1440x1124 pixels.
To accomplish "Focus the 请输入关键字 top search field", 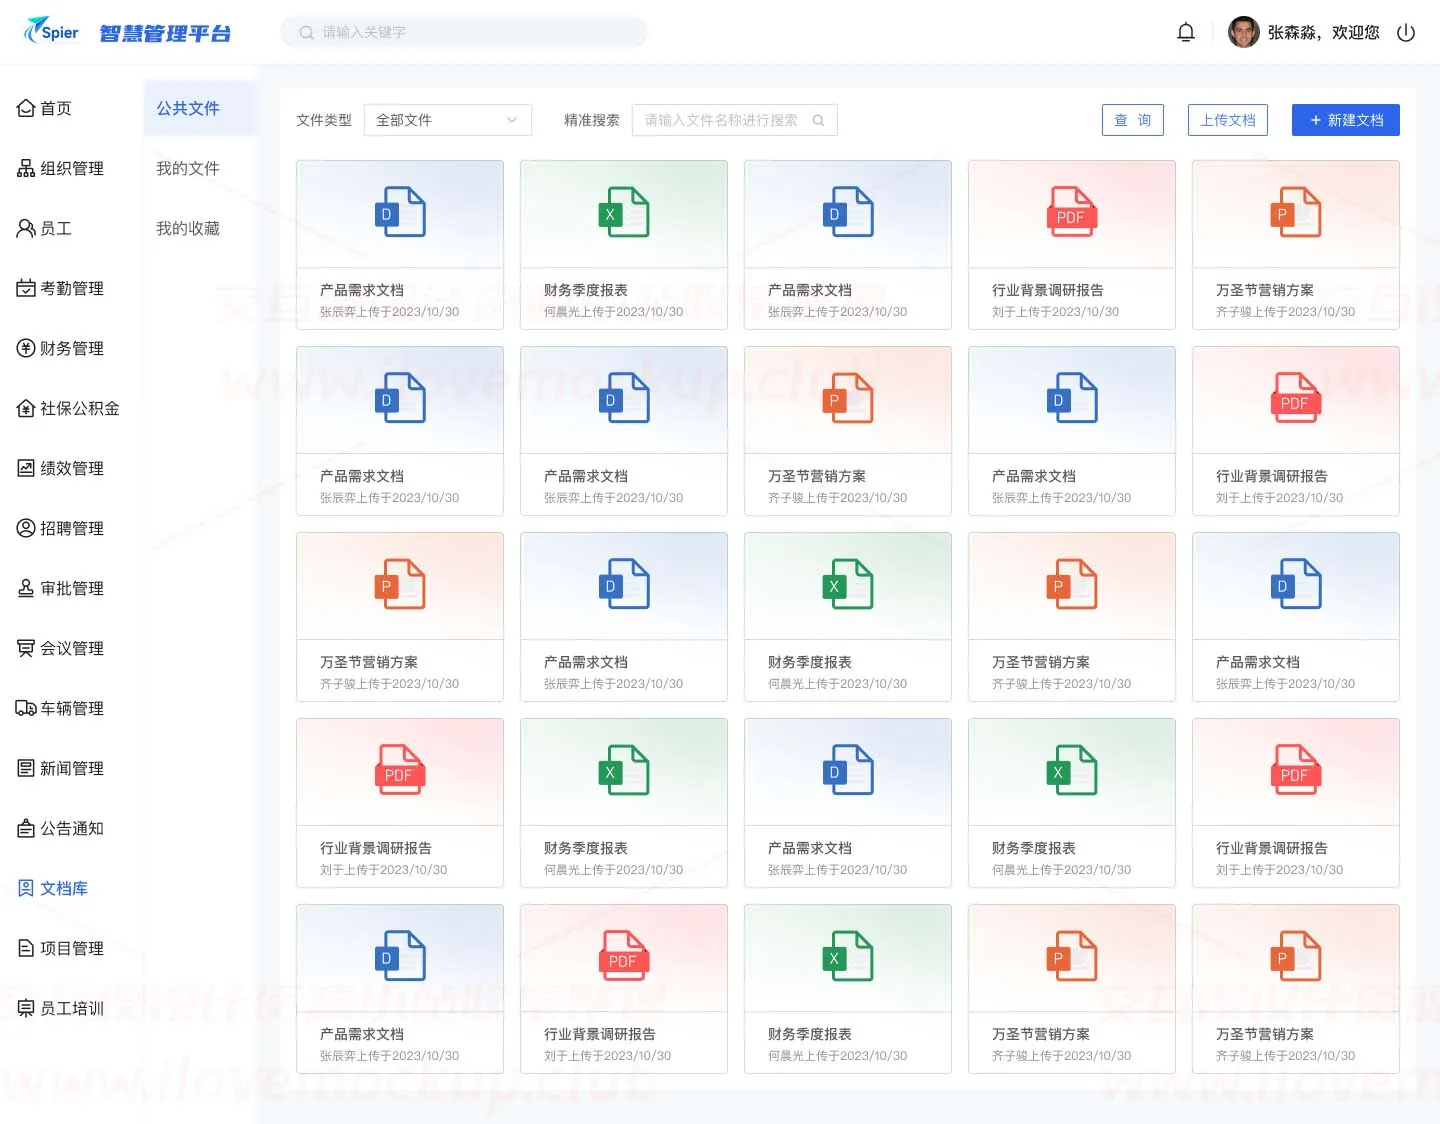I will coord(464,32).
